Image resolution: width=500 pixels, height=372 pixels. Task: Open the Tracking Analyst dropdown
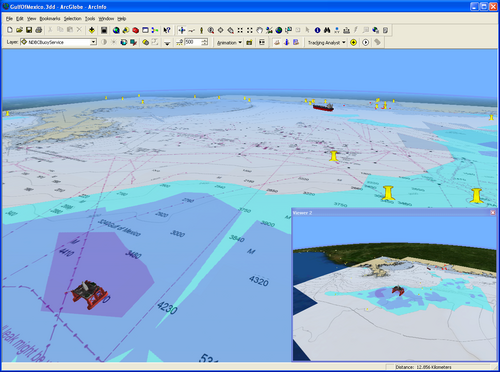point(327,43)
